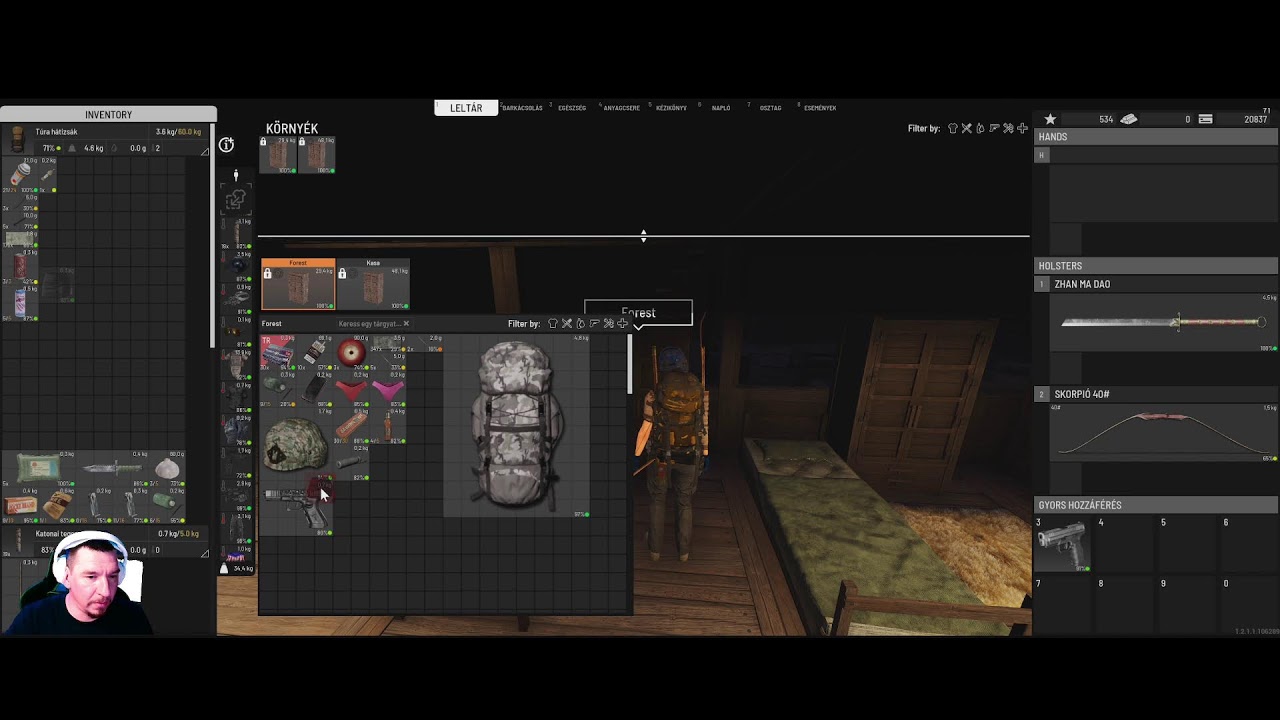The width and height of the screenshot is (1280, 720).
Task: Toggle the character body view icon
Action: coord(236,175)
